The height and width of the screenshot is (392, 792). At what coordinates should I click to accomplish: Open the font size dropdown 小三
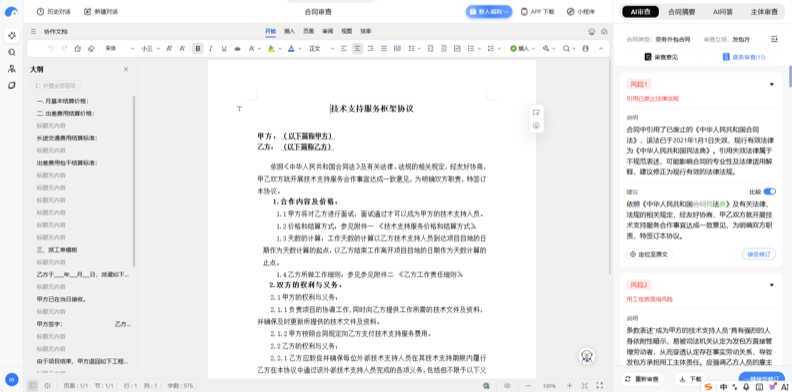coord(151,48)
